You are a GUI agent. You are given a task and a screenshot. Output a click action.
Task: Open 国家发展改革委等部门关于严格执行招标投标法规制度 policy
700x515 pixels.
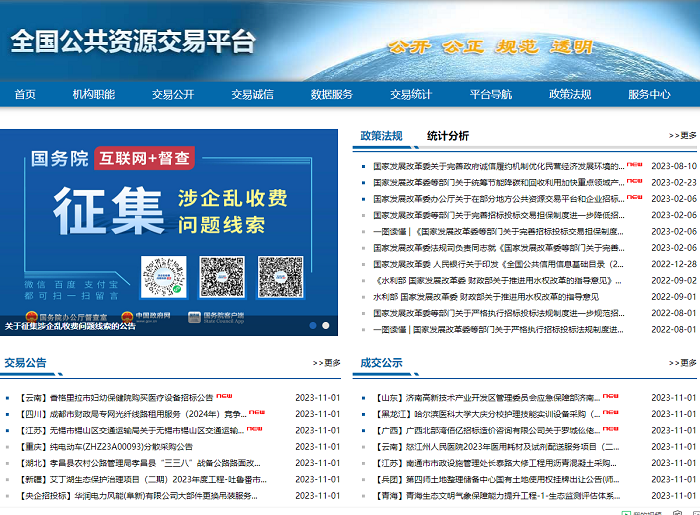tap(499, 313)
